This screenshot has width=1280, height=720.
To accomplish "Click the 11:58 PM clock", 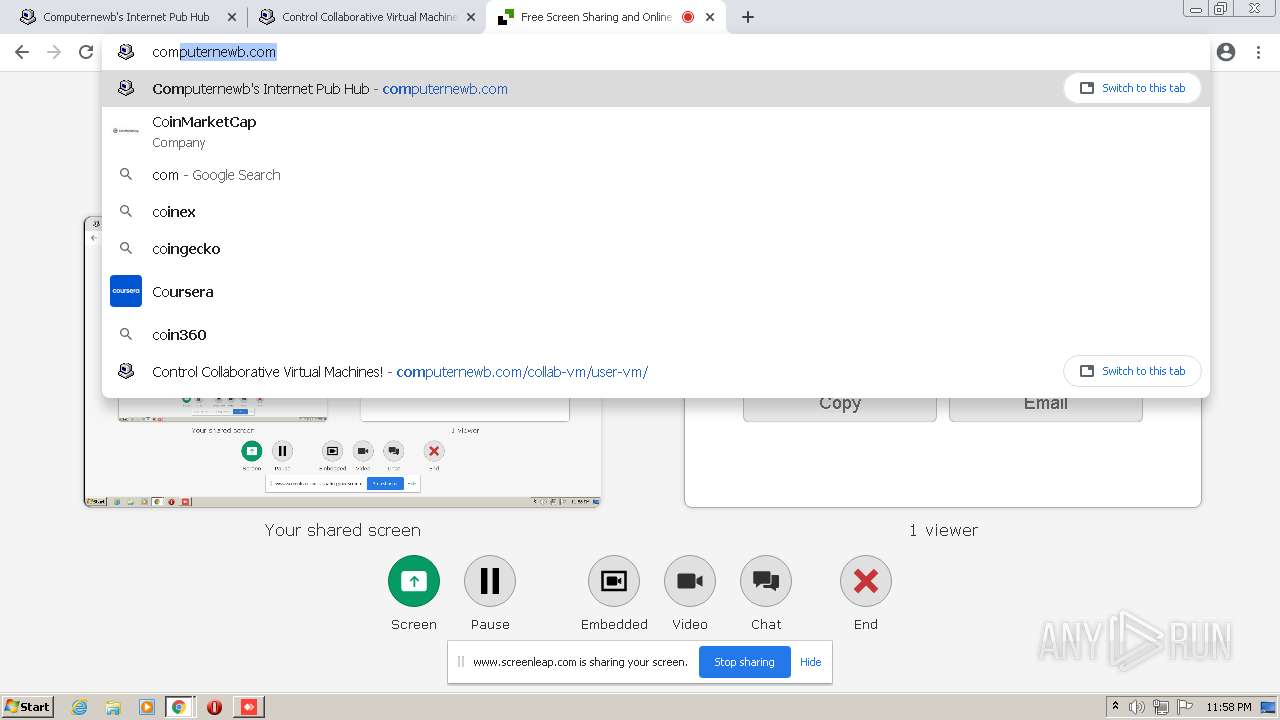I will [1229, 707].
